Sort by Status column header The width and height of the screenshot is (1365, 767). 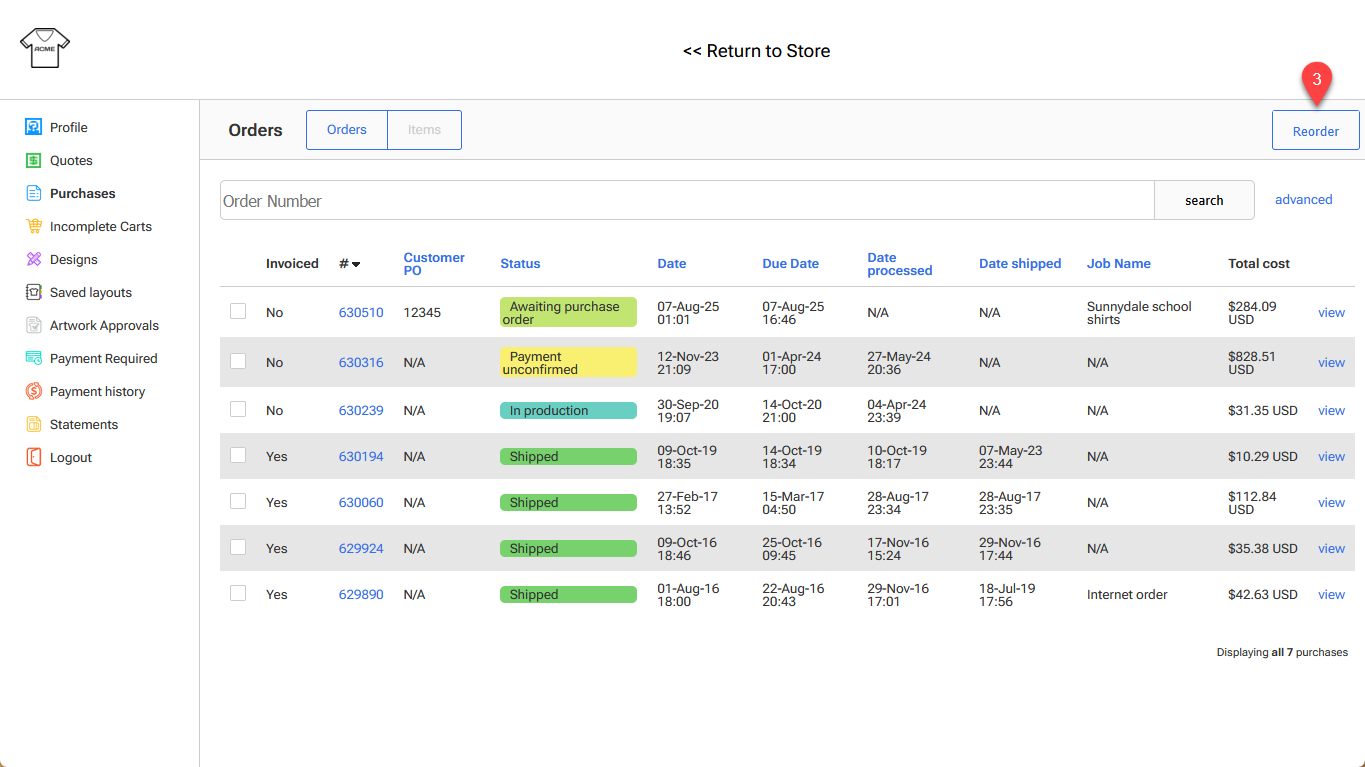pos(520,264)
